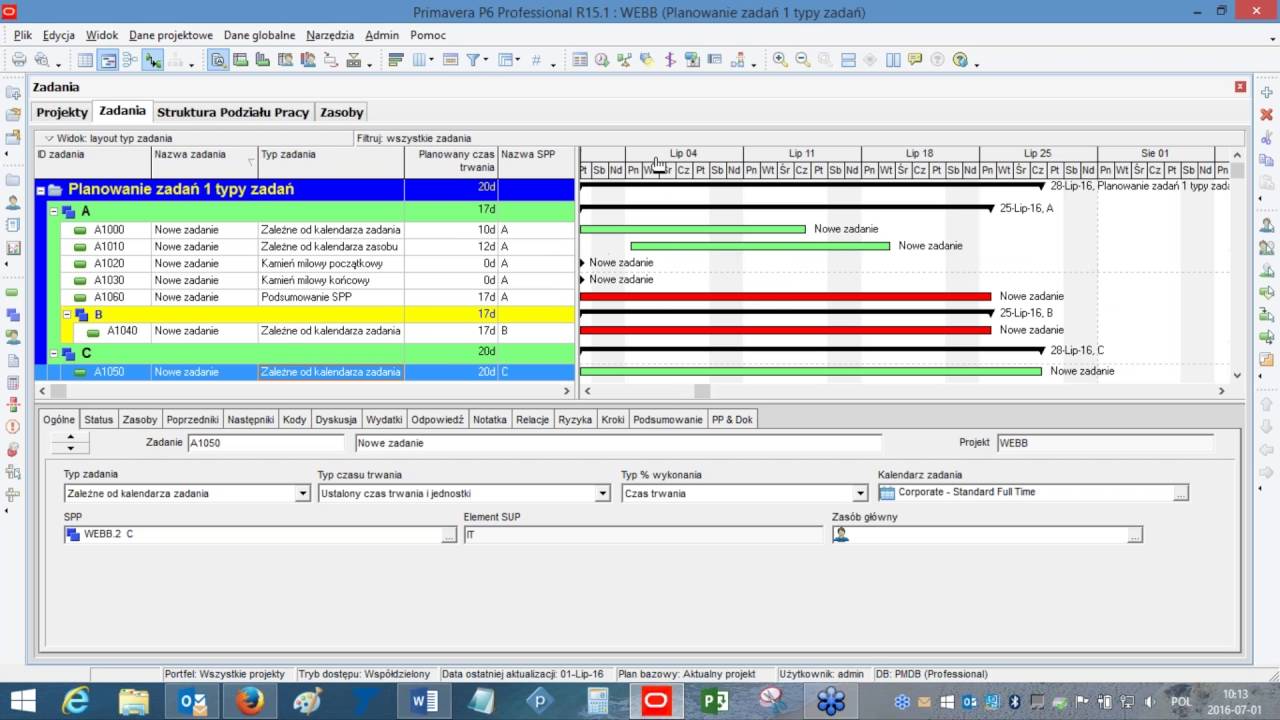Open the Następniki details tab
The image size is (1280, 720).
250,419
